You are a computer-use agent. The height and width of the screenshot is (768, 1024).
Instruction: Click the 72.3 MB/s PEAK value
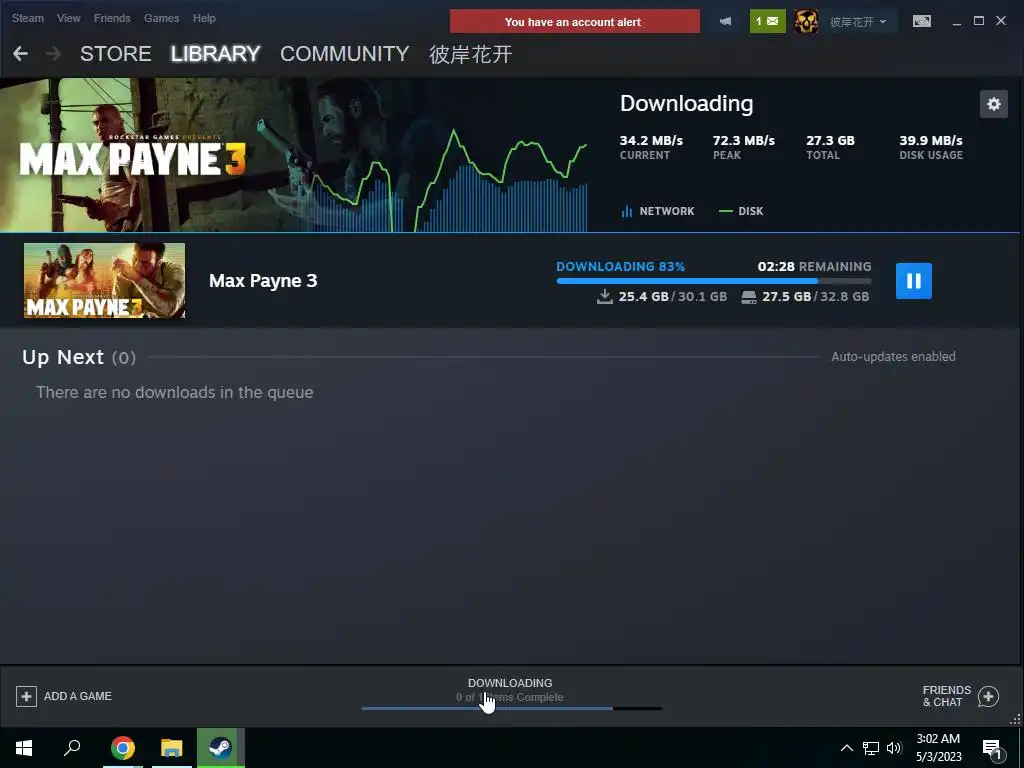[x=744, y=140]
